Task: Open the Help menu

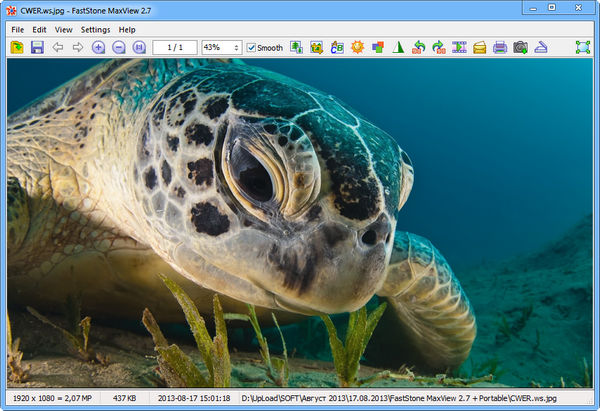Action: pos(127,30)
